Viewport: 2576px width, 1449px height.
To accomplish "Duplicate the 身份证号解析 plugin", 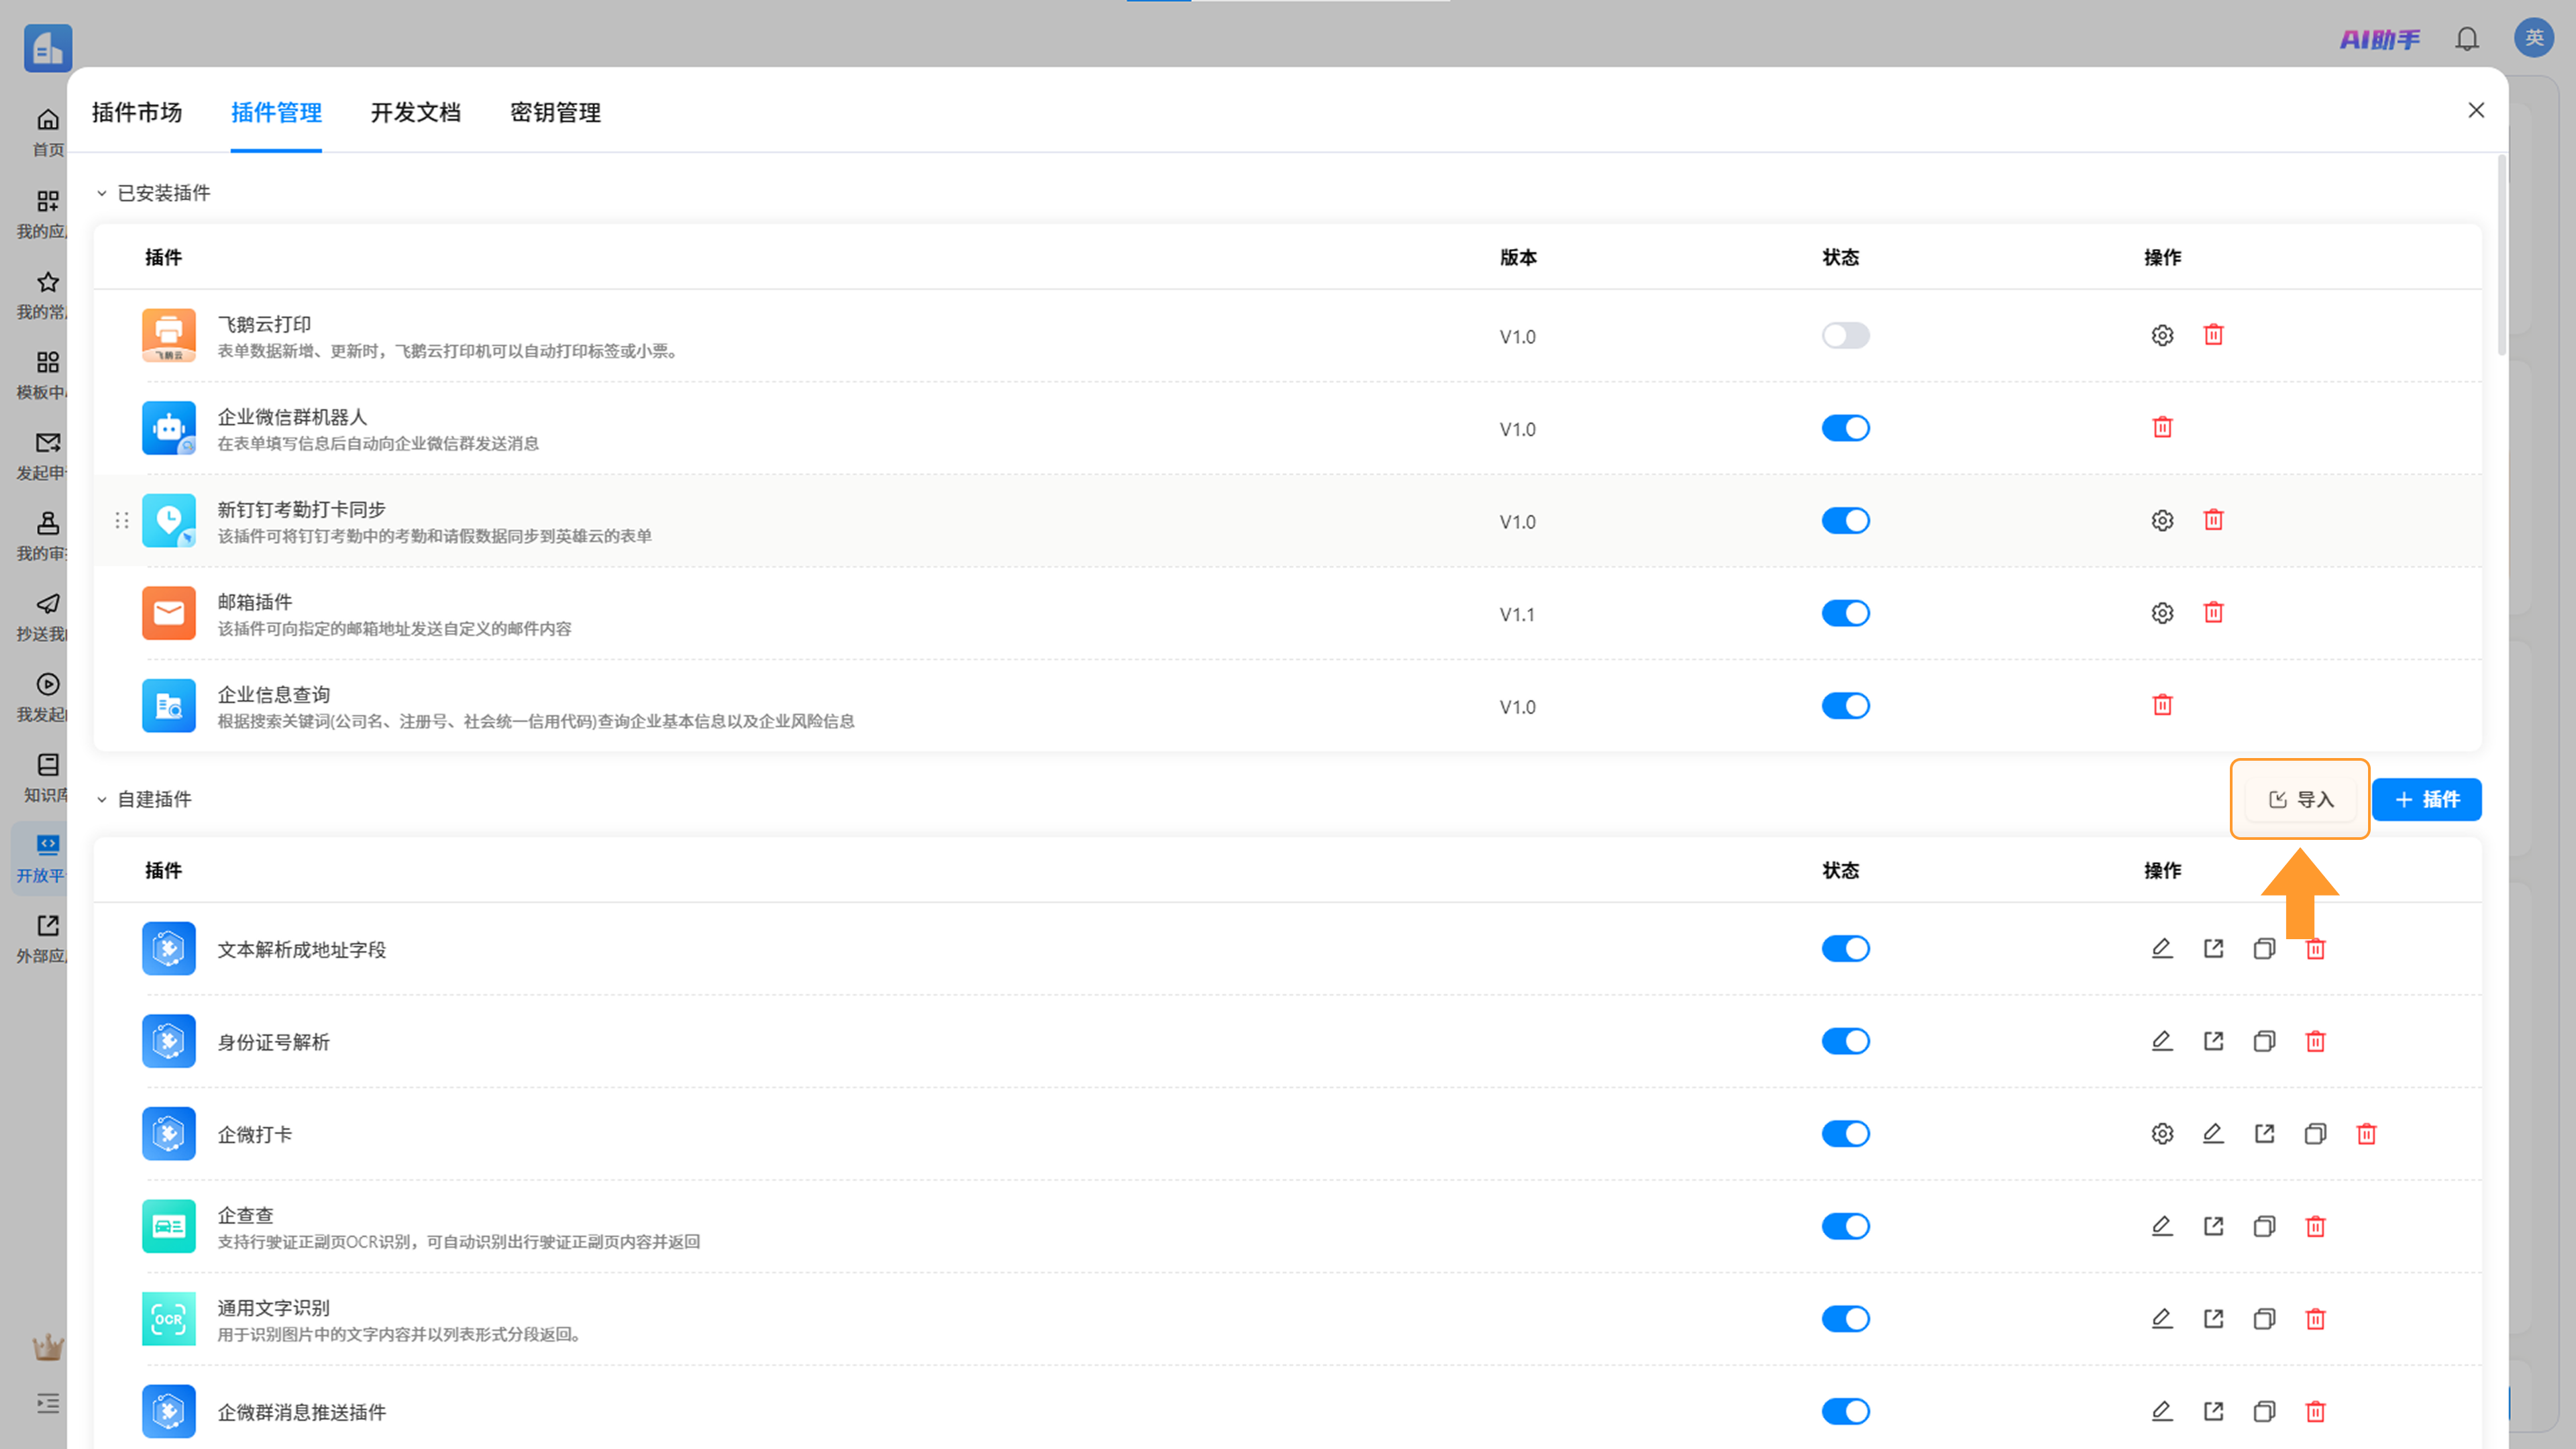I will pyautogui.click(x=2264, y=1041).
